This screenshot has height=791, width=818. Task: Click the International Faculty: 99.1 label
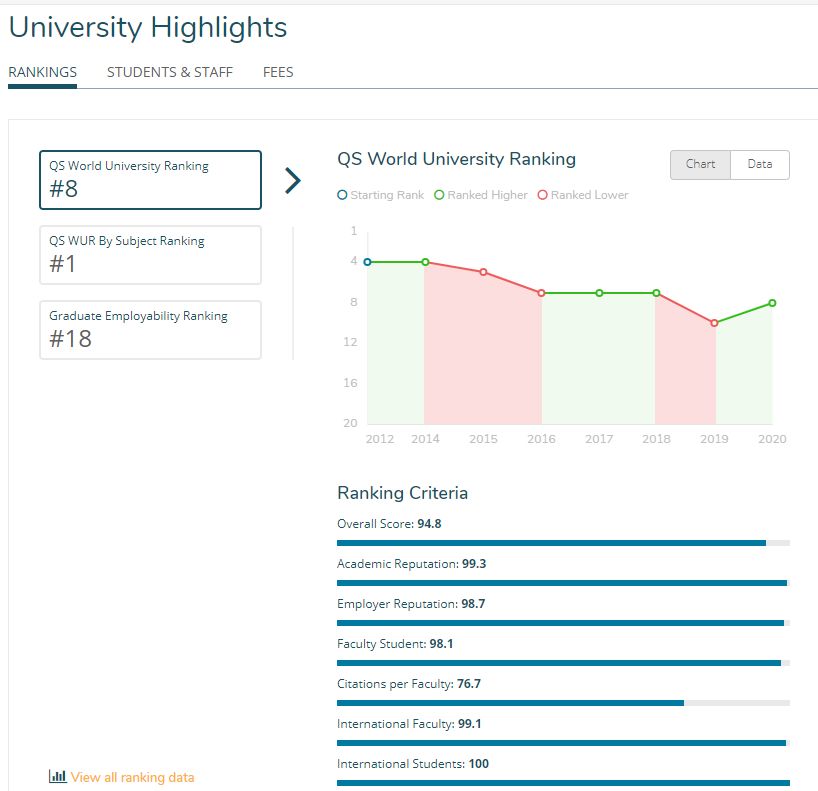pyautogui.click(x=410, y=724)
